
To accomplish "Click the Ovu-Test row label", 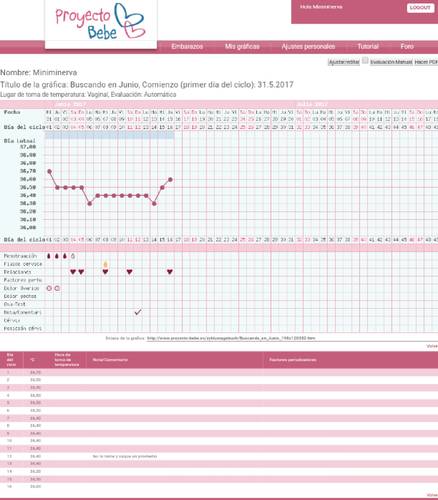I will click(14, 304).
